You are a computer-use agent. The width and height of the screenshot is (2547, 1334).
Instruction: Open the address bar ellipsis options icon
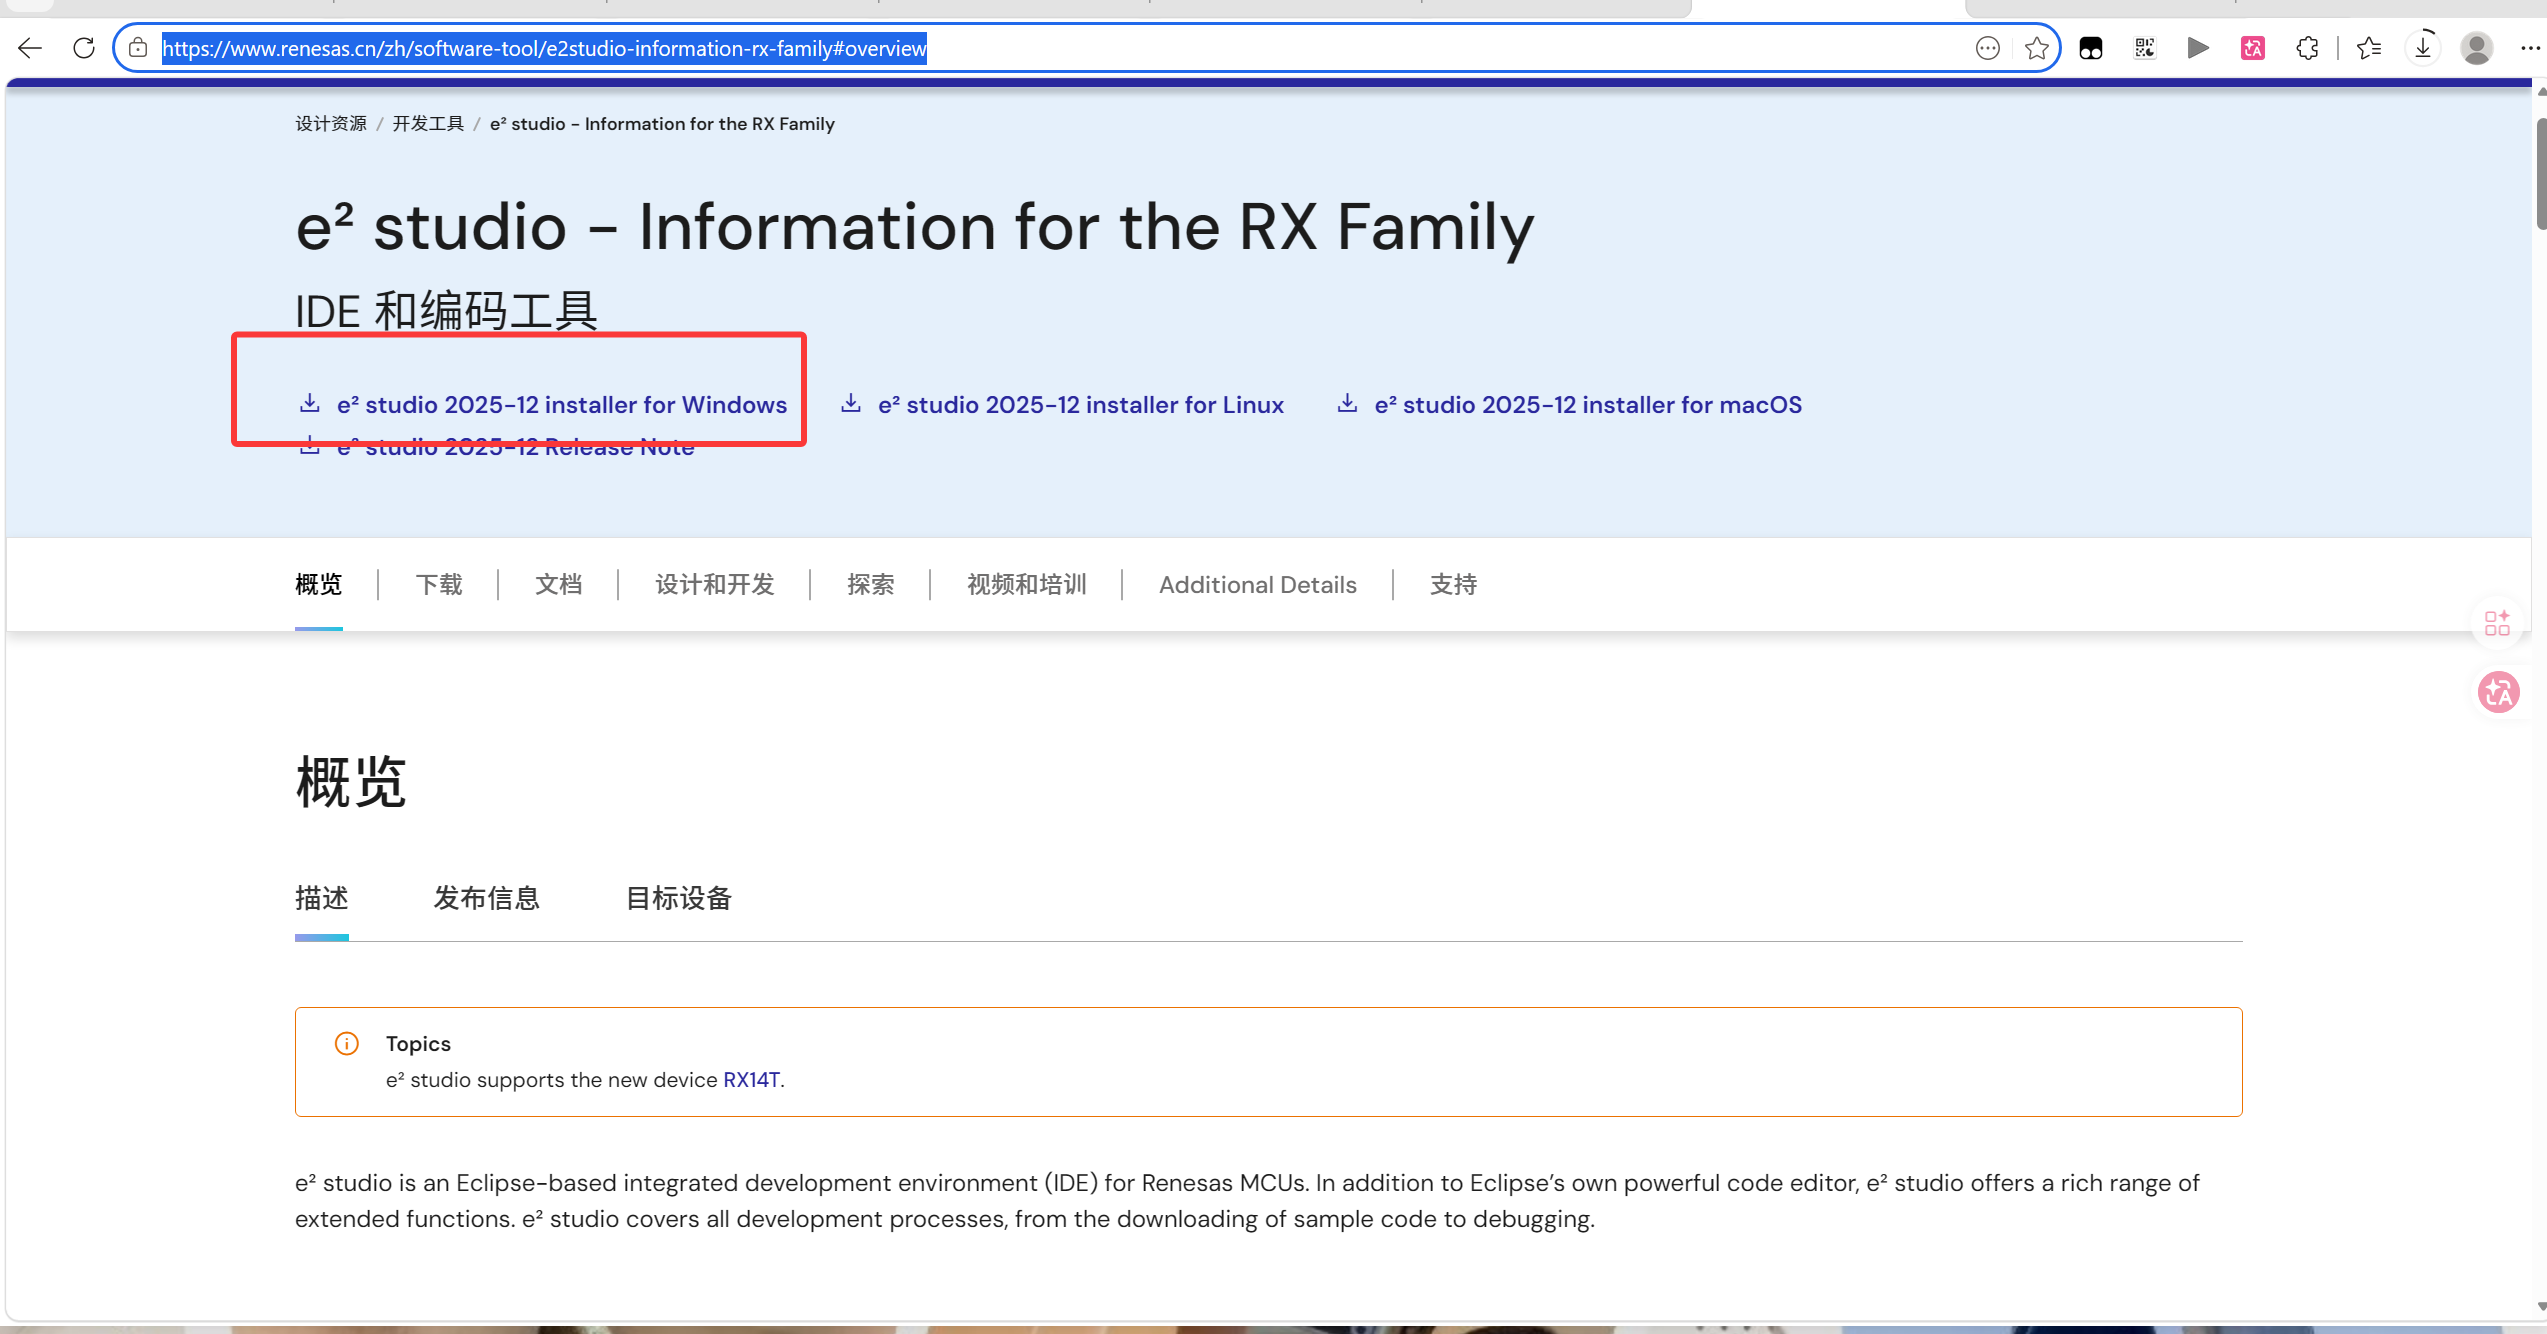(1988, 48)
